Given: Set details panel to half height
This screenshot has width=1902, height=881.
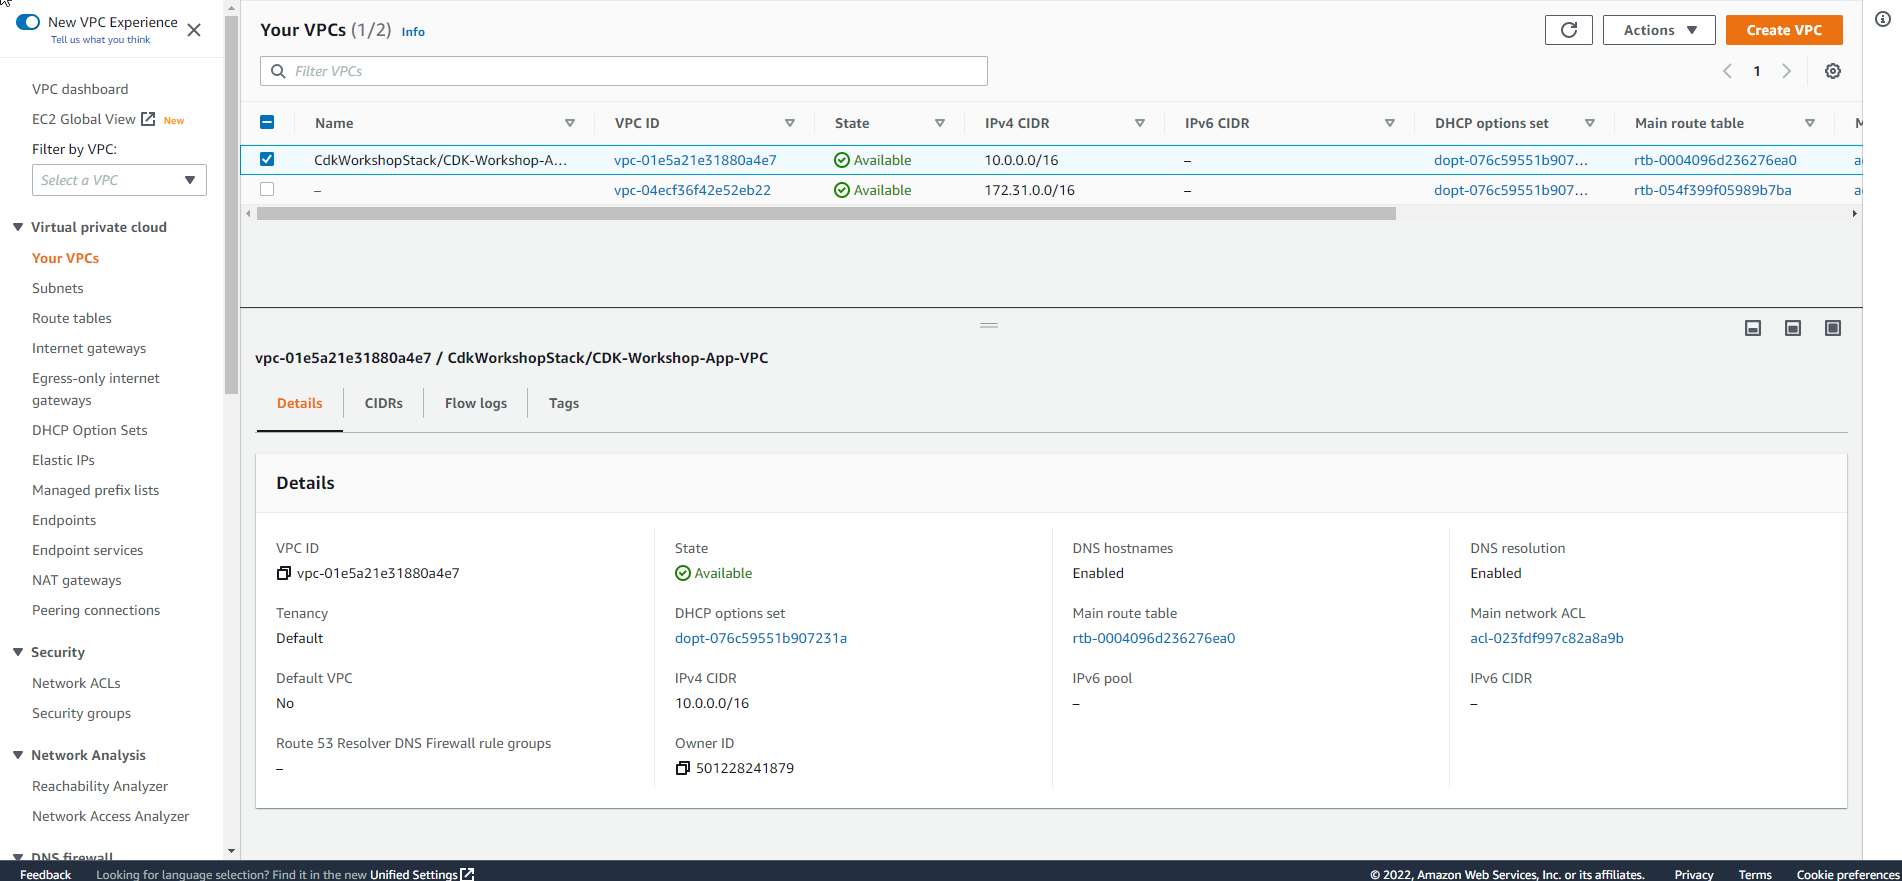Looking at the screenshot, I should pyautogui.click(x=1793, y=328).
